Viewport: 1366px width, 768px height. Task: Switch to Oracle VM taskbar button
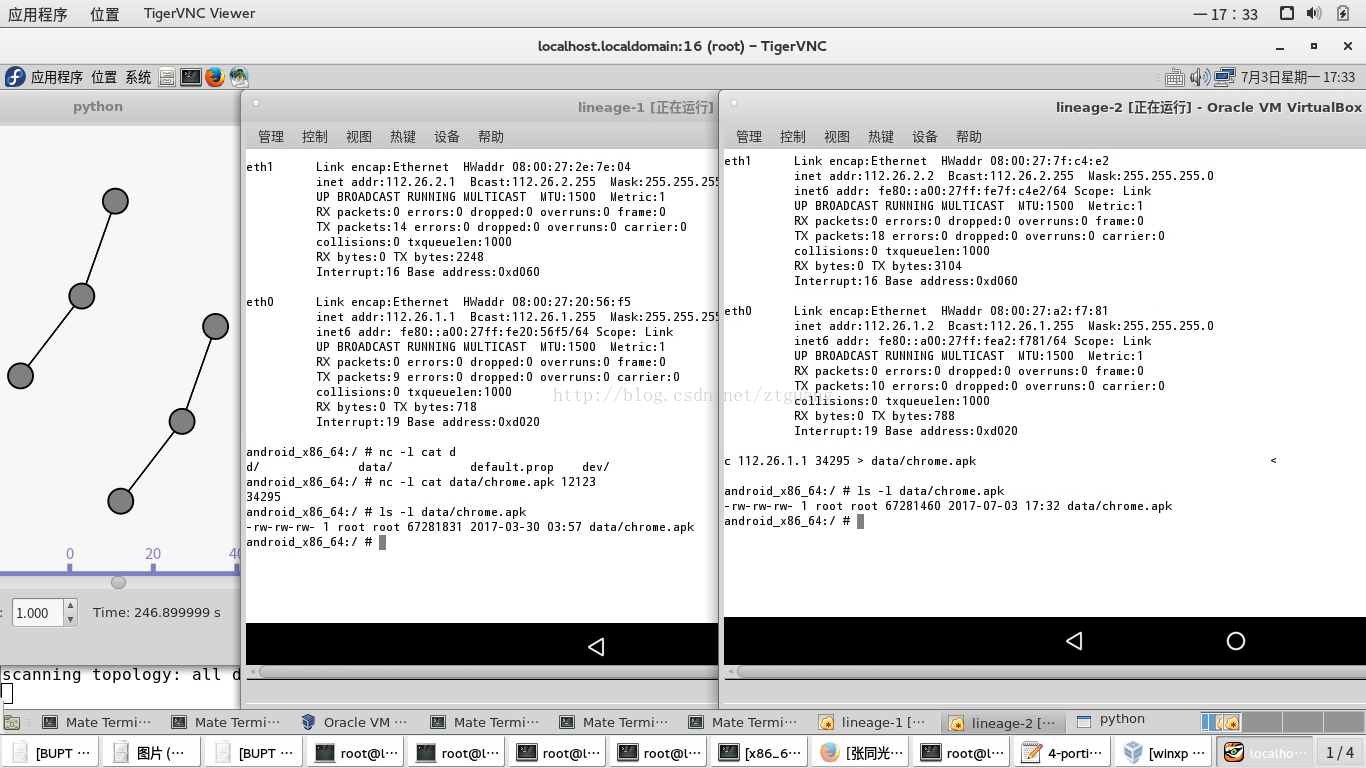[355, 722]
